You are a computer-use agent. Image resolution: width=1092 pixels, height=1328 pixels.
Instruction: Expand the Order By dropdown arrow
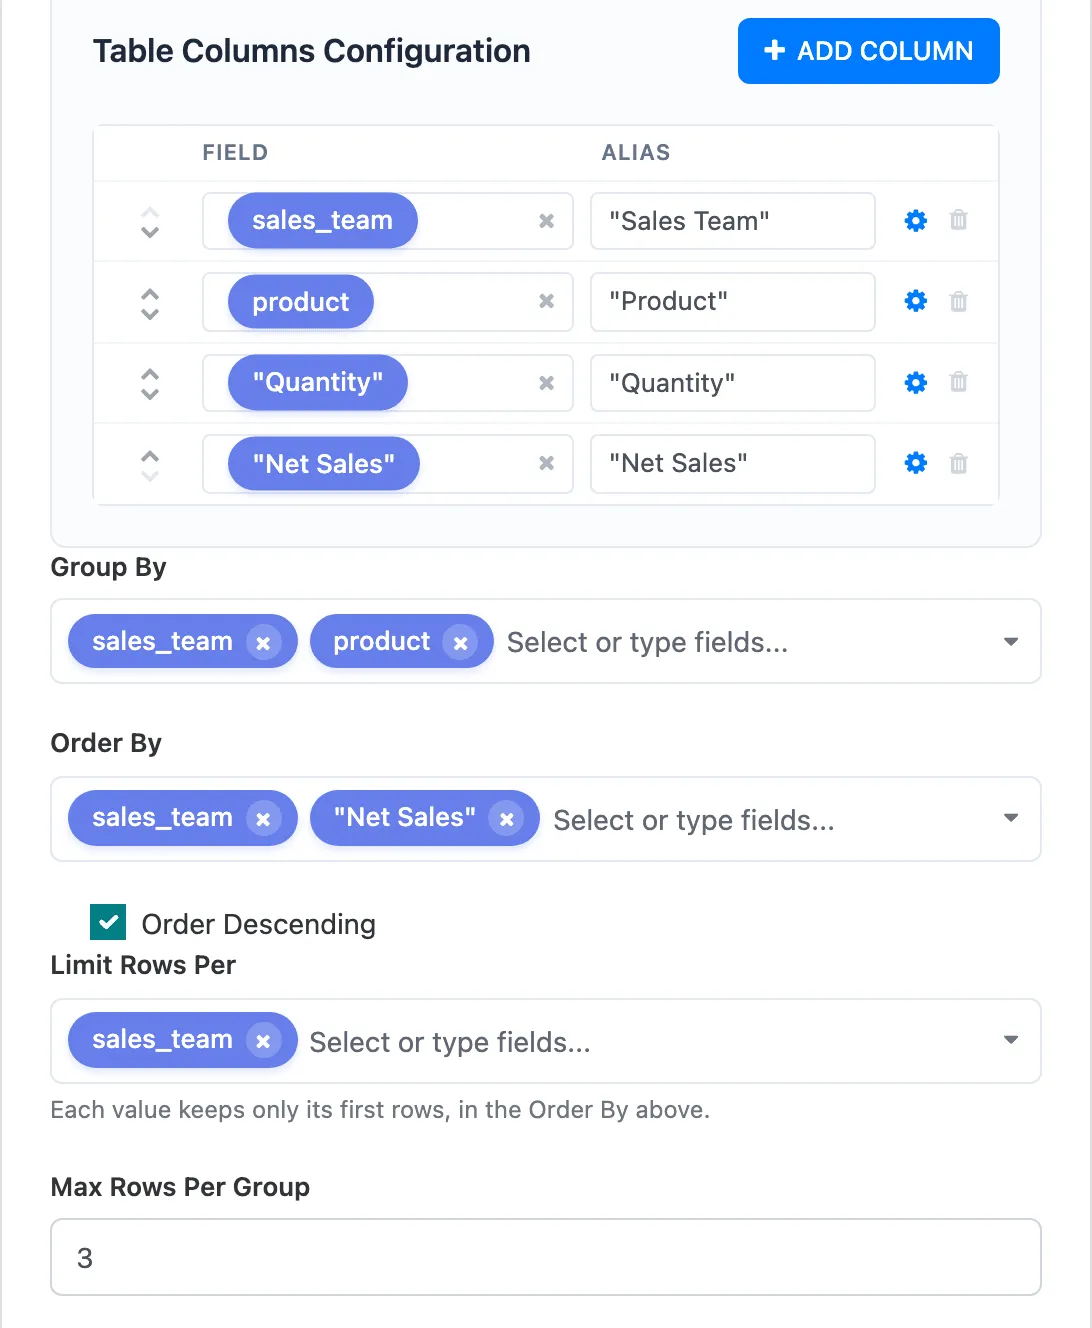click(x=1011, y=818)
